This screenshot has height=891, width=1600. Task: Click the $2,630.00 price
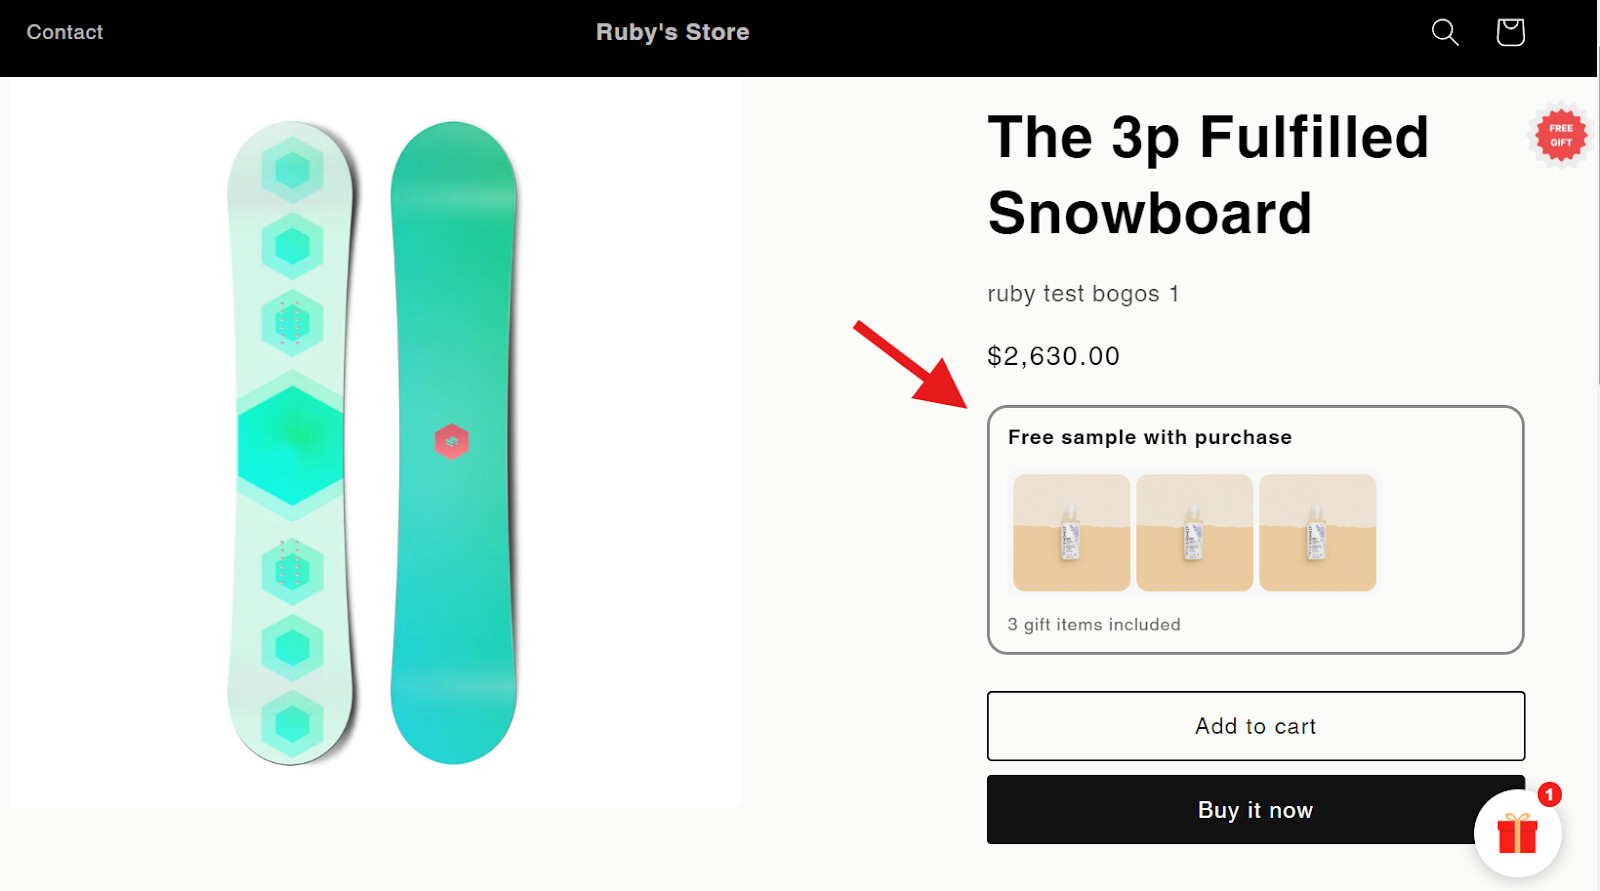click(1053, 356)
